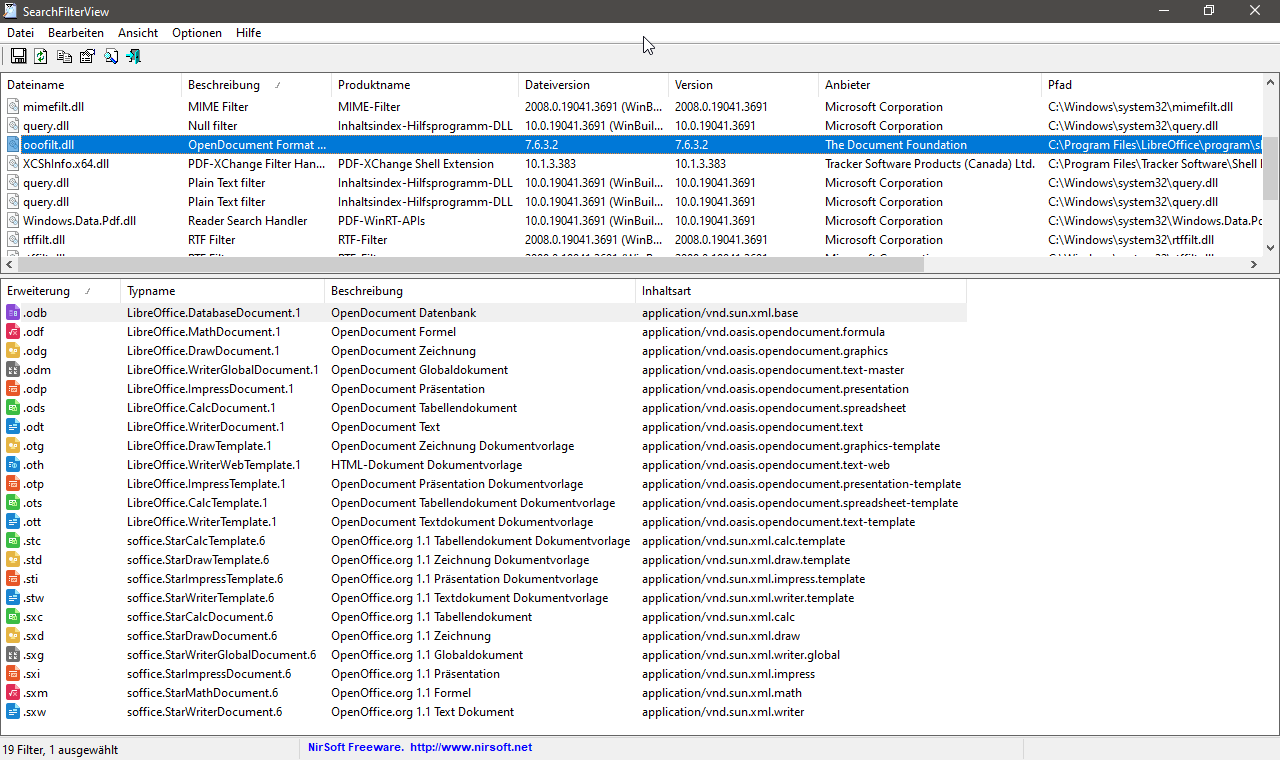1280x760 pixels.
Task: Select the 'Null filter' query.dll row
Action: tap(631, 126)
